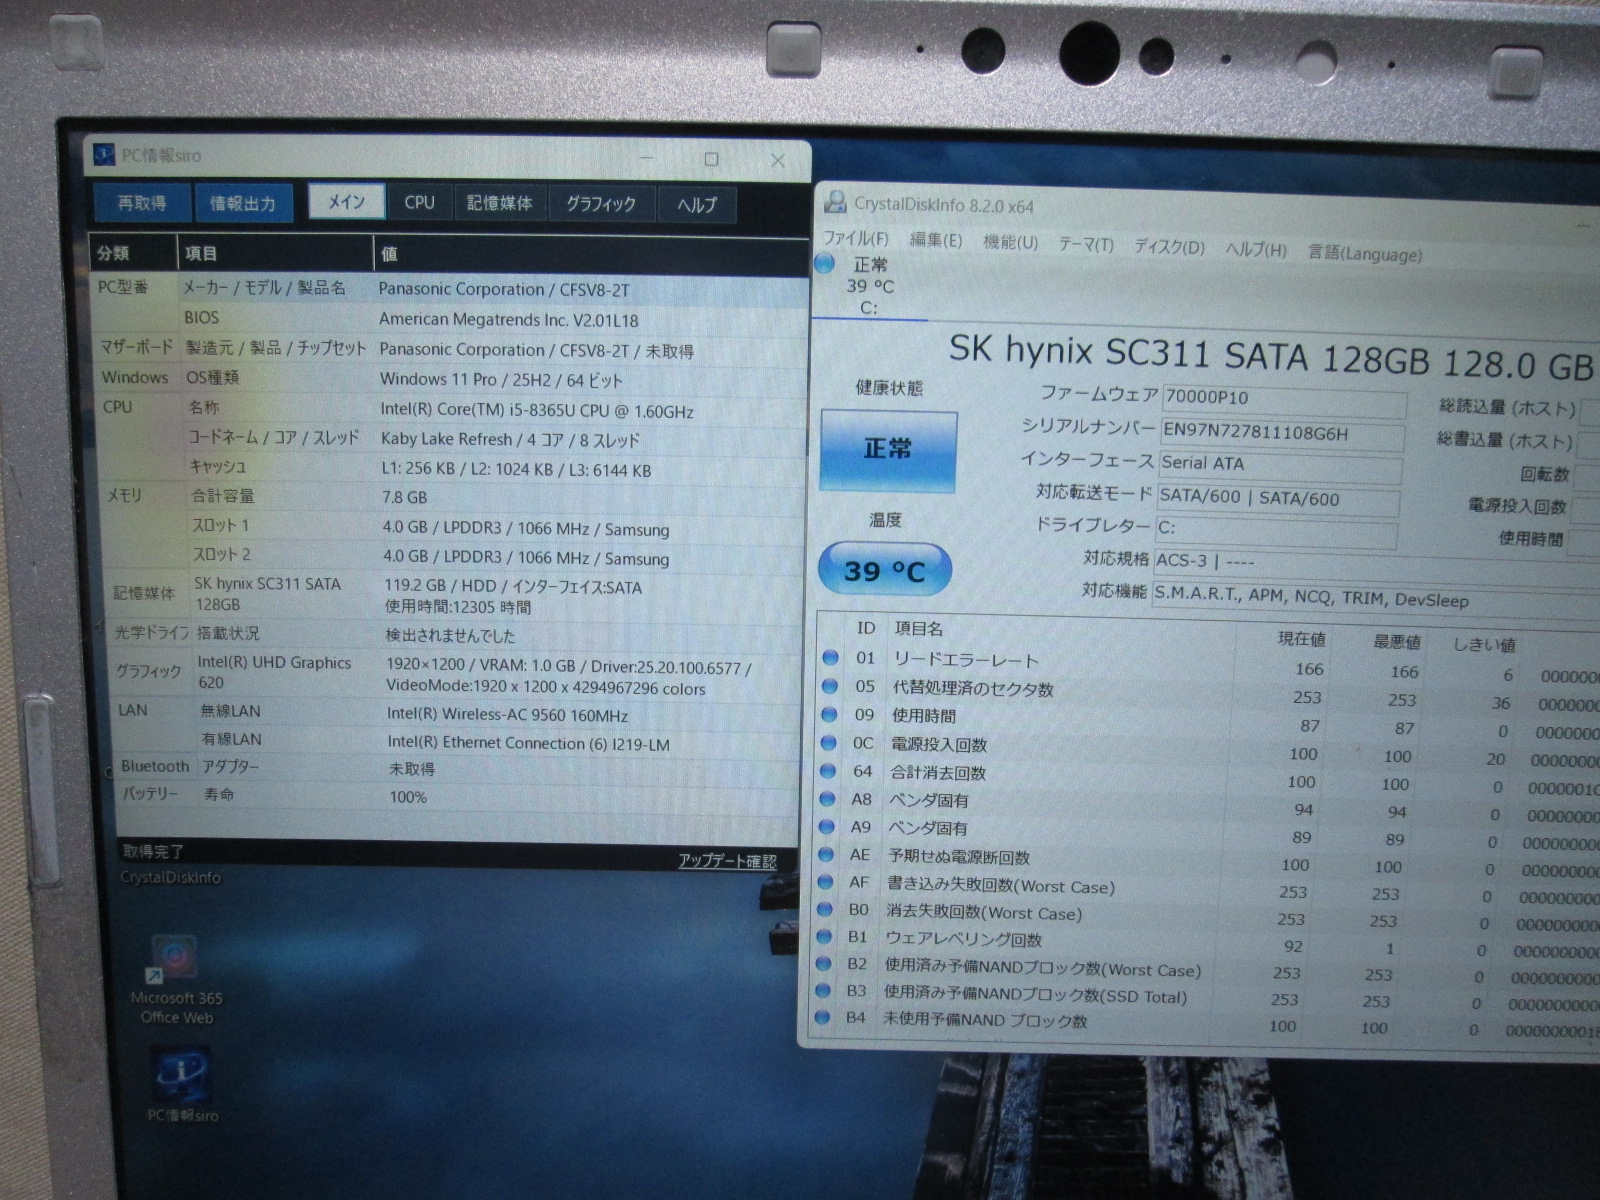Select the Windows 11 Pro / 25H2 value
1600x1200 pixels.
[501, 380]
